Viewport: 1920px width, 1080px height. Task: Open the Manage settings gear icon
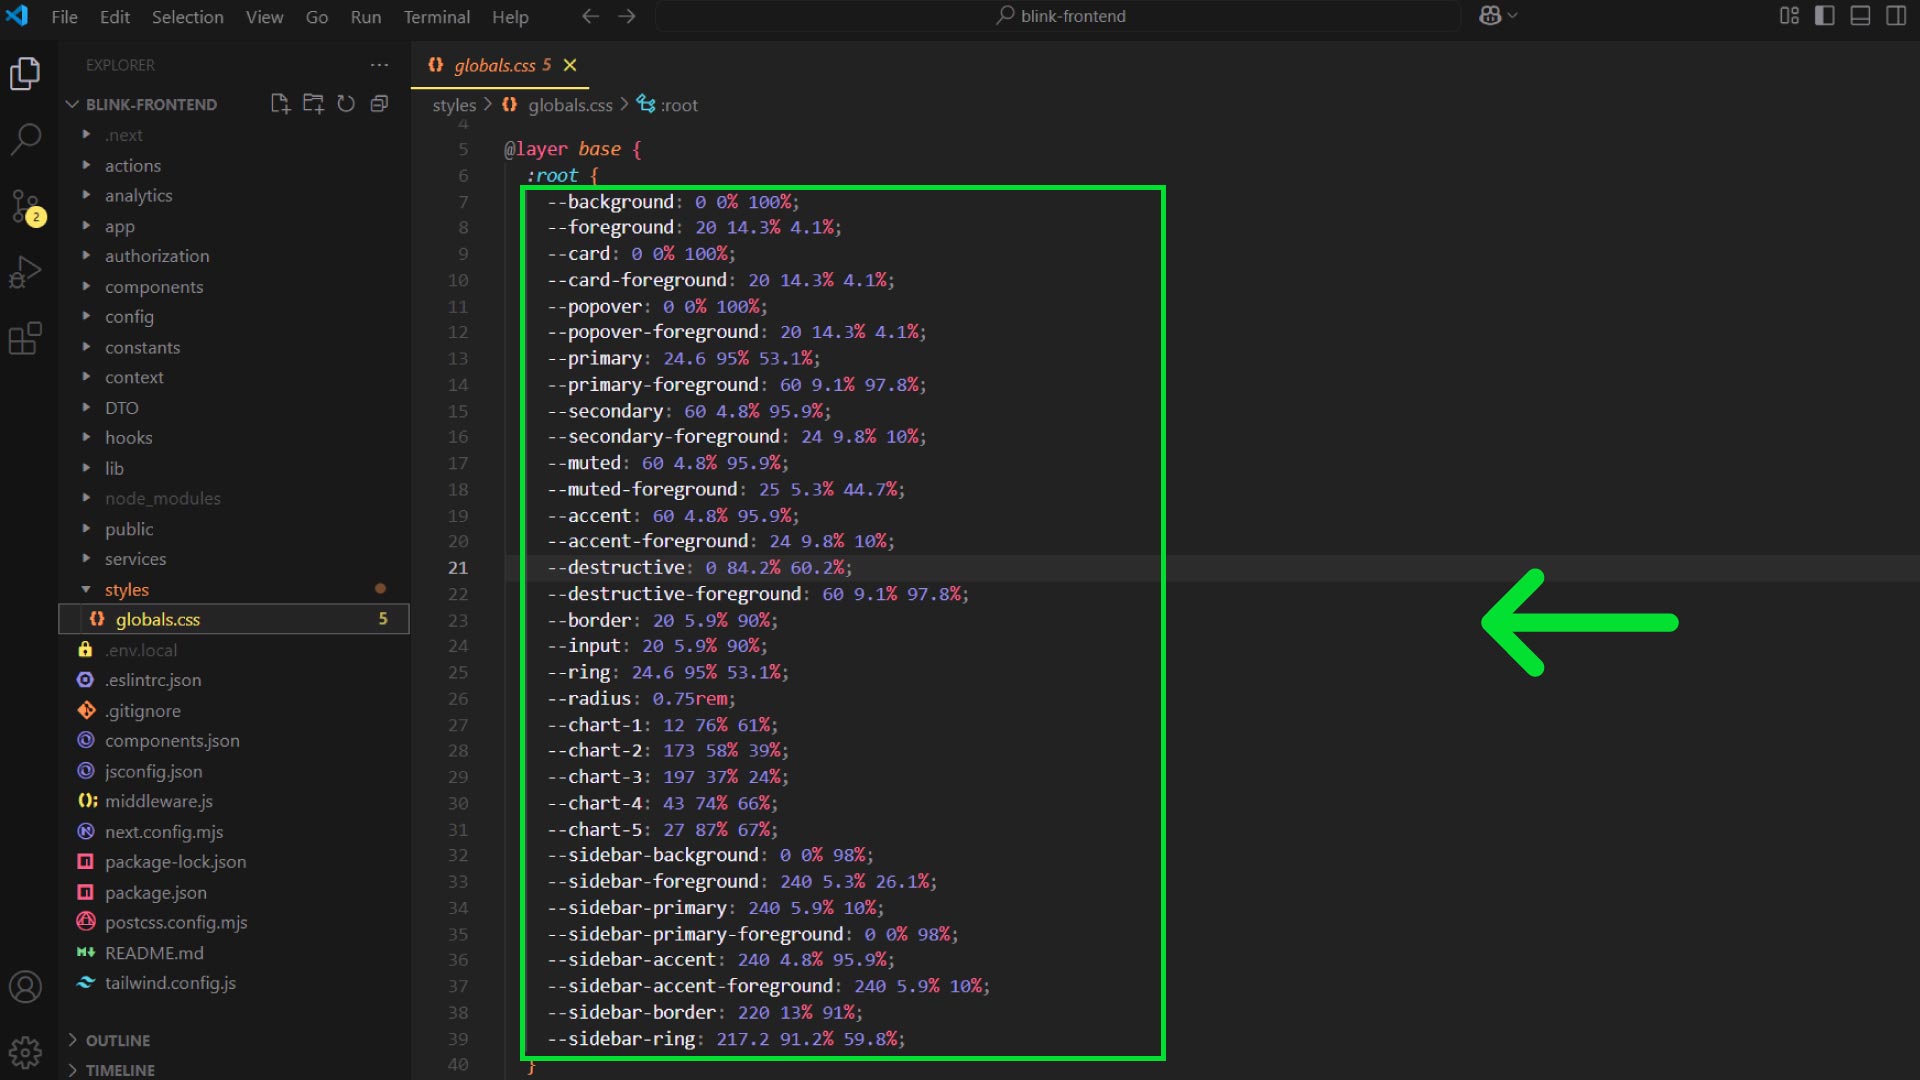click(x=25, y=1051)
